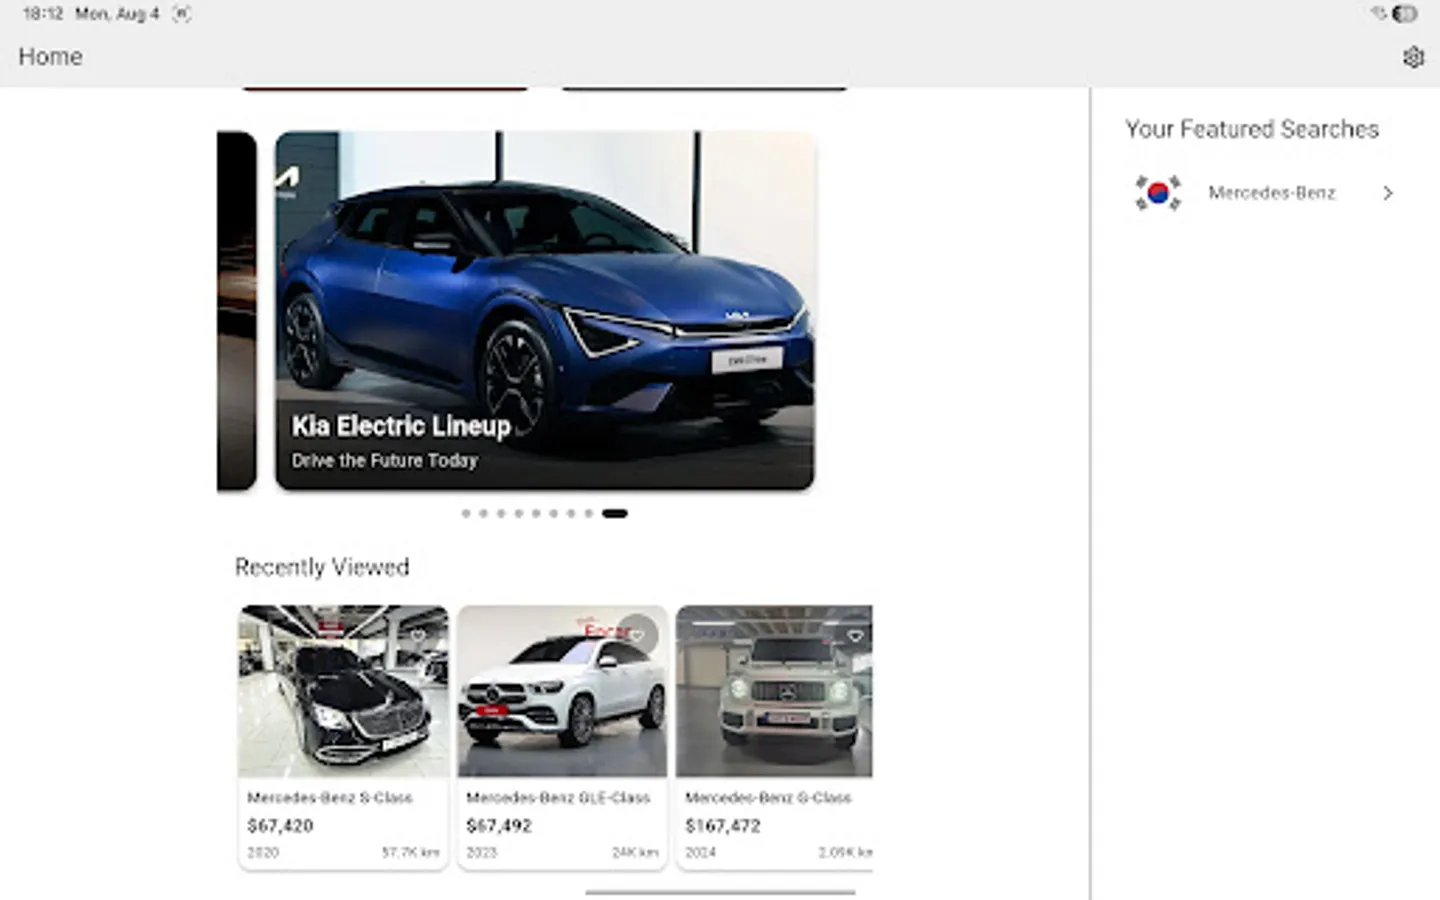Screen dimensions: 1440x900
Task: View the G-Class car photo
Action: point(774,691)
